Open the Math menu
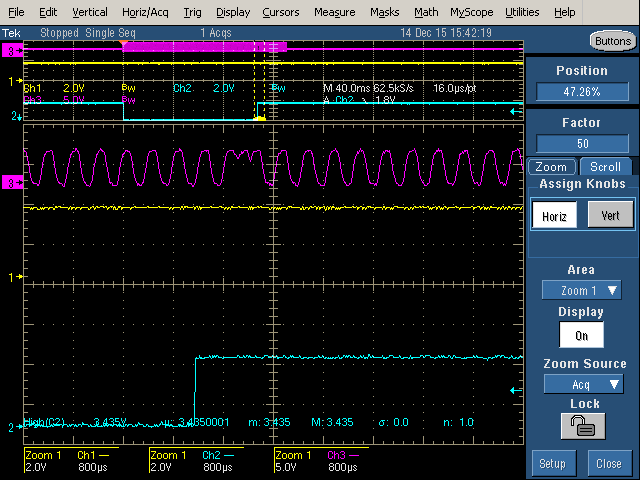The width and height of the screenshot is (640, 480). [x=426, y=13]
